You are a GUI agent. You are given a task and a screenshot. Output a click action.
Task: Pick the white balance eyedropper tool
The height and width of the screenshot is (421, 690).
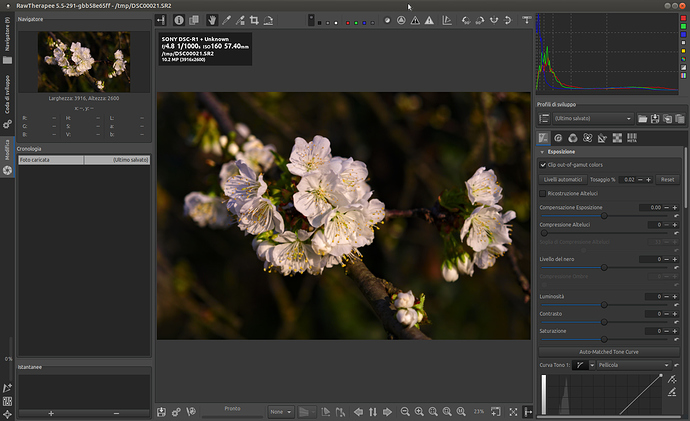(226, 19)
